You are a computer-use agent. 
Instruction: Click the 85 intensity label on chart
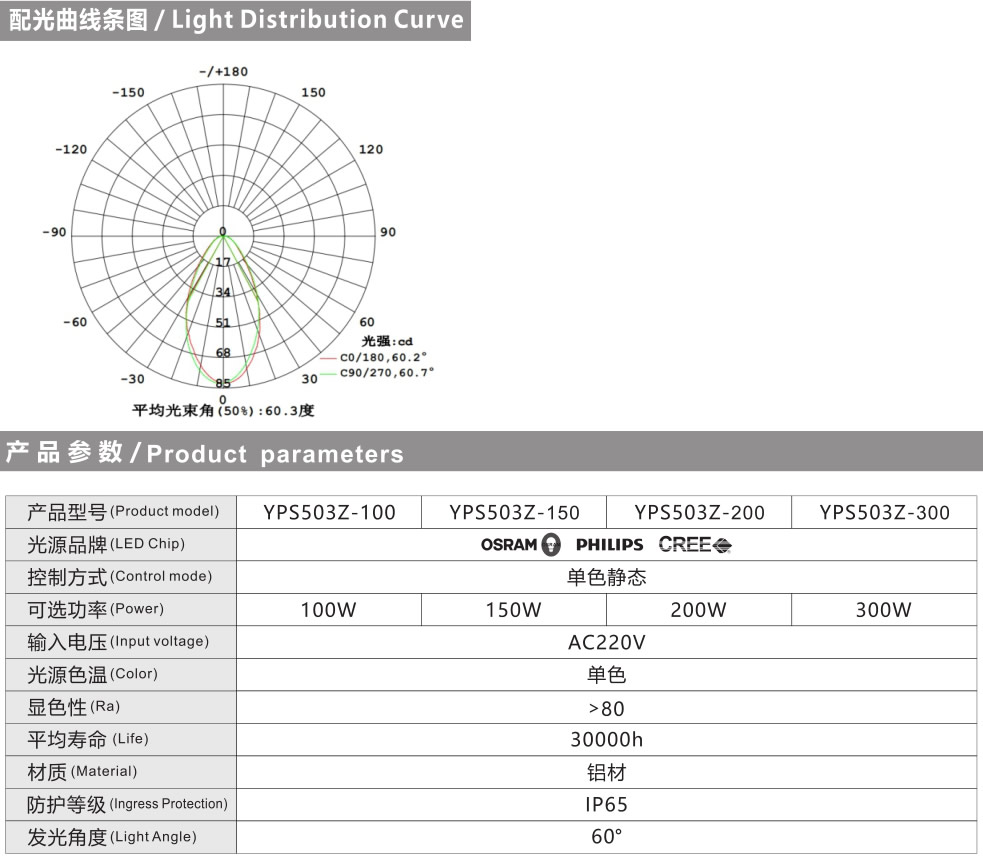(x=223, y=384)
